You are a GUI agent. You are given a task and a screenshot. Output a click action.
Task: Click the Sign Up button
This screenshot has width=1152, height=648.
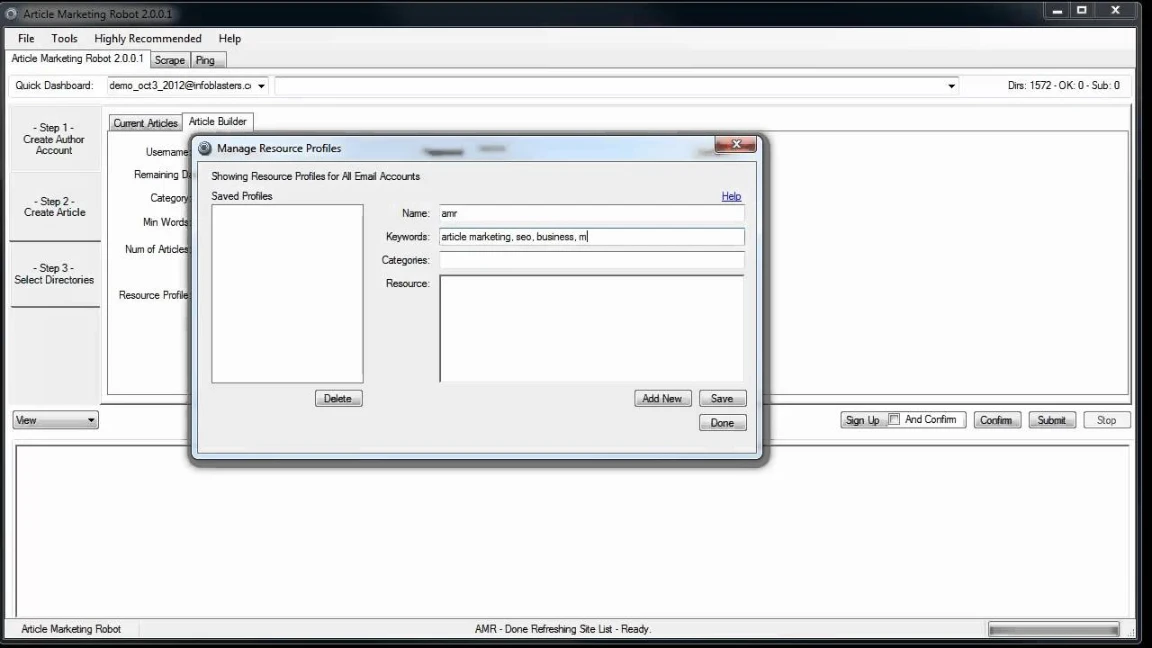pyautogui.click(x=862, y=420)
